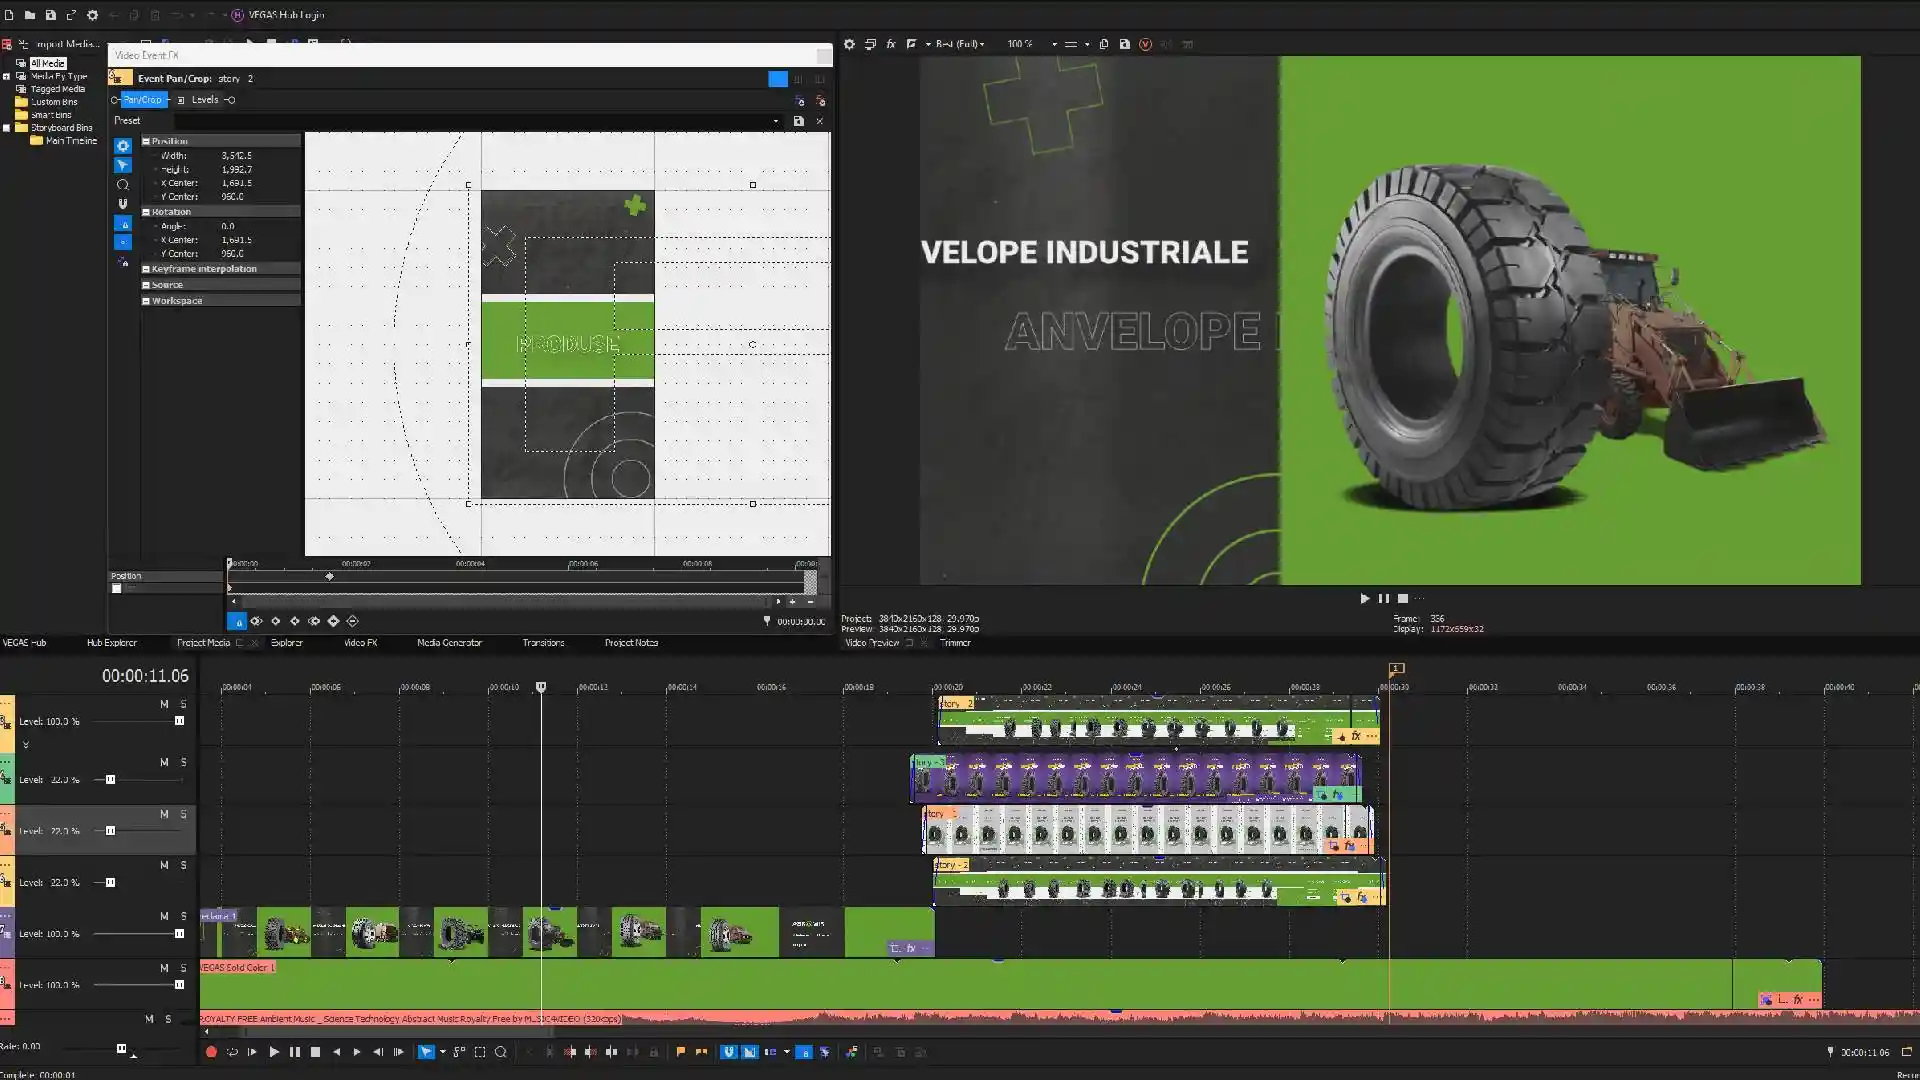Viewport: 1920px width, 1080px height.
Task: Open a project with the folder icon
Action: pyautogui.click(x=30, y=15)
